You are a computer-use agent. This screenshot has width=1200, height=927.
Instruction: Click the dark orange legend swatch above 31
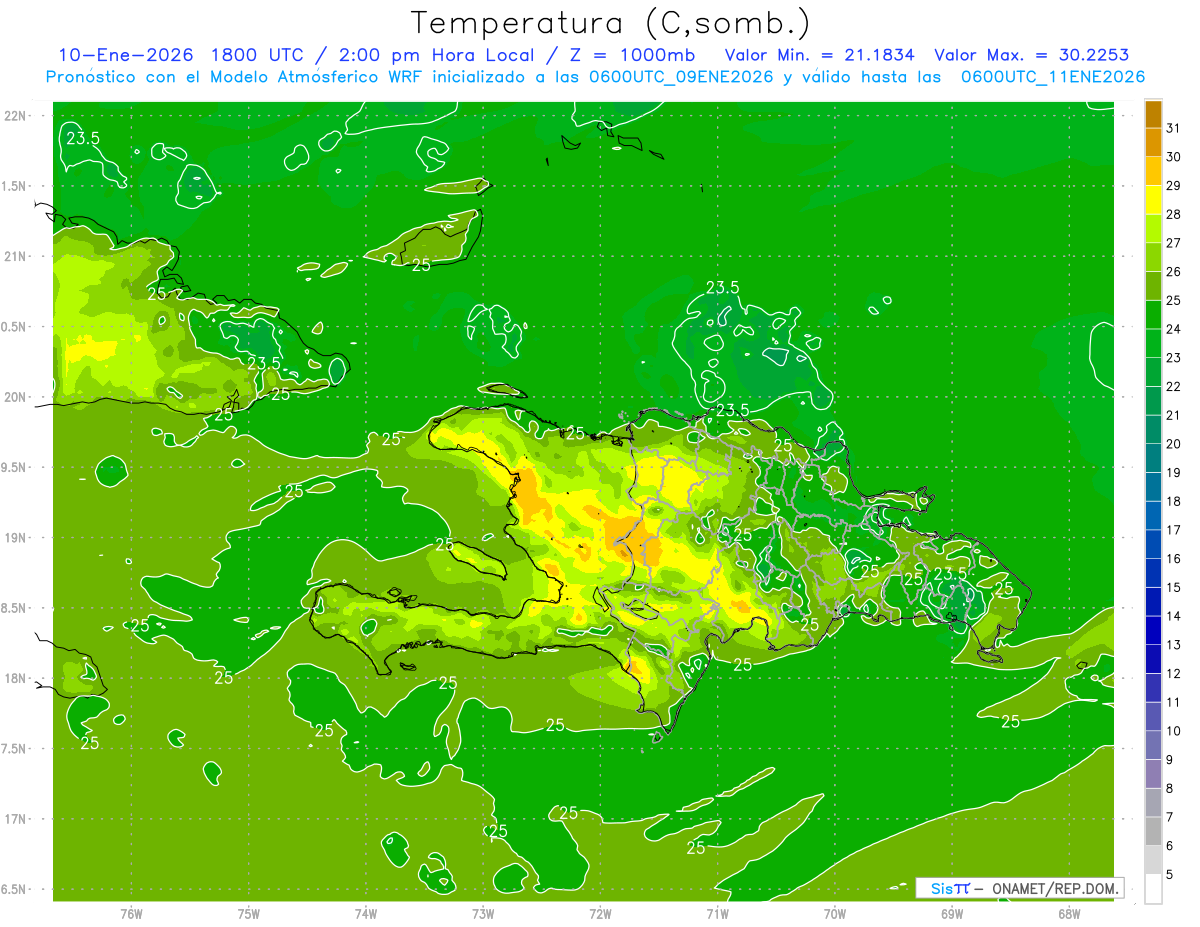click(1153, 114)
